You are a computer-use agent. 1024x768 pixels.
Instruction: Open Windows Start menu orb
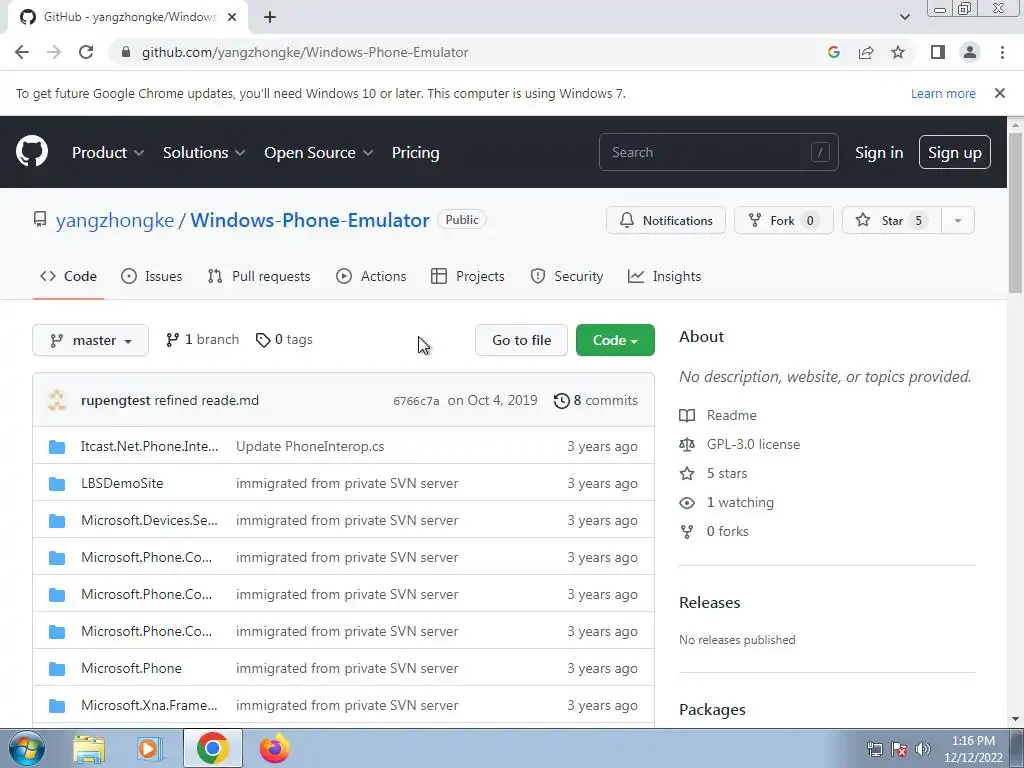tap(27, 748)
